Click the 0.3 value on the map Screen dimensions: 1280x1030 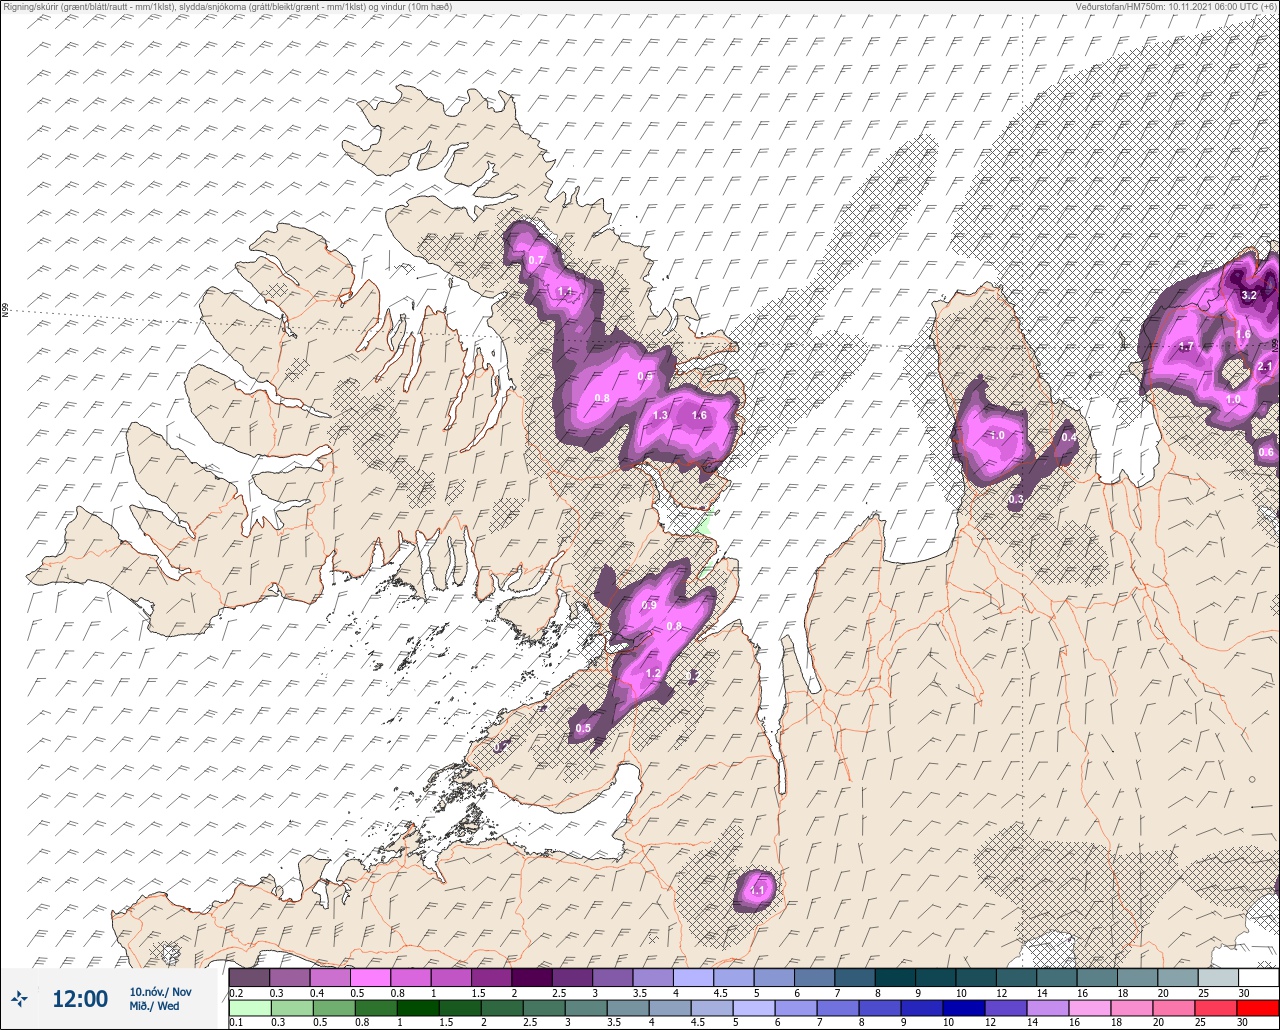[1016, 499]
